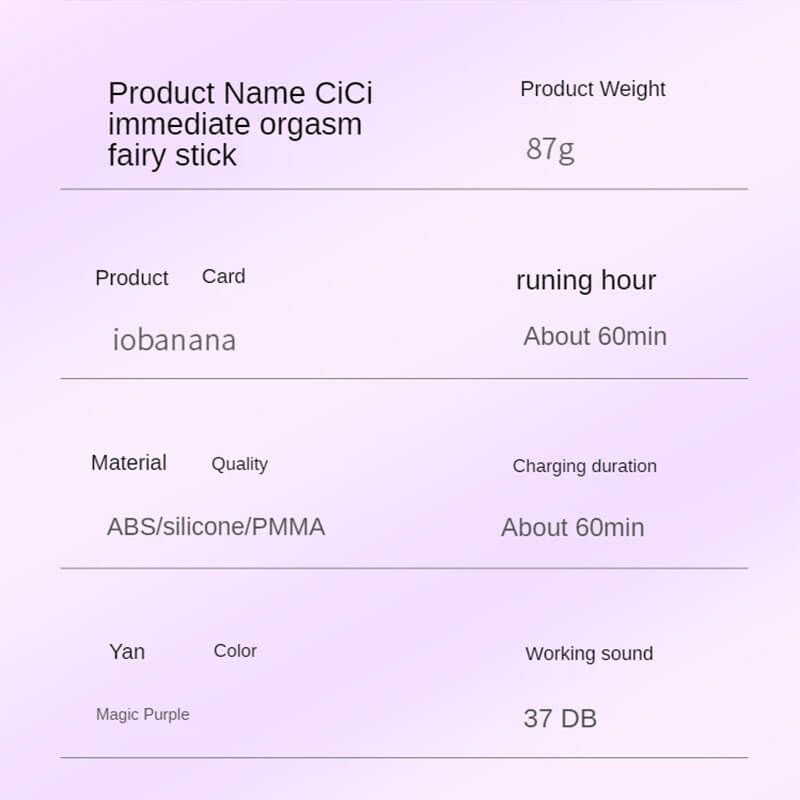Click the product name title text
Viewport: 800px width, 800px height.
[x=240, y=124]
